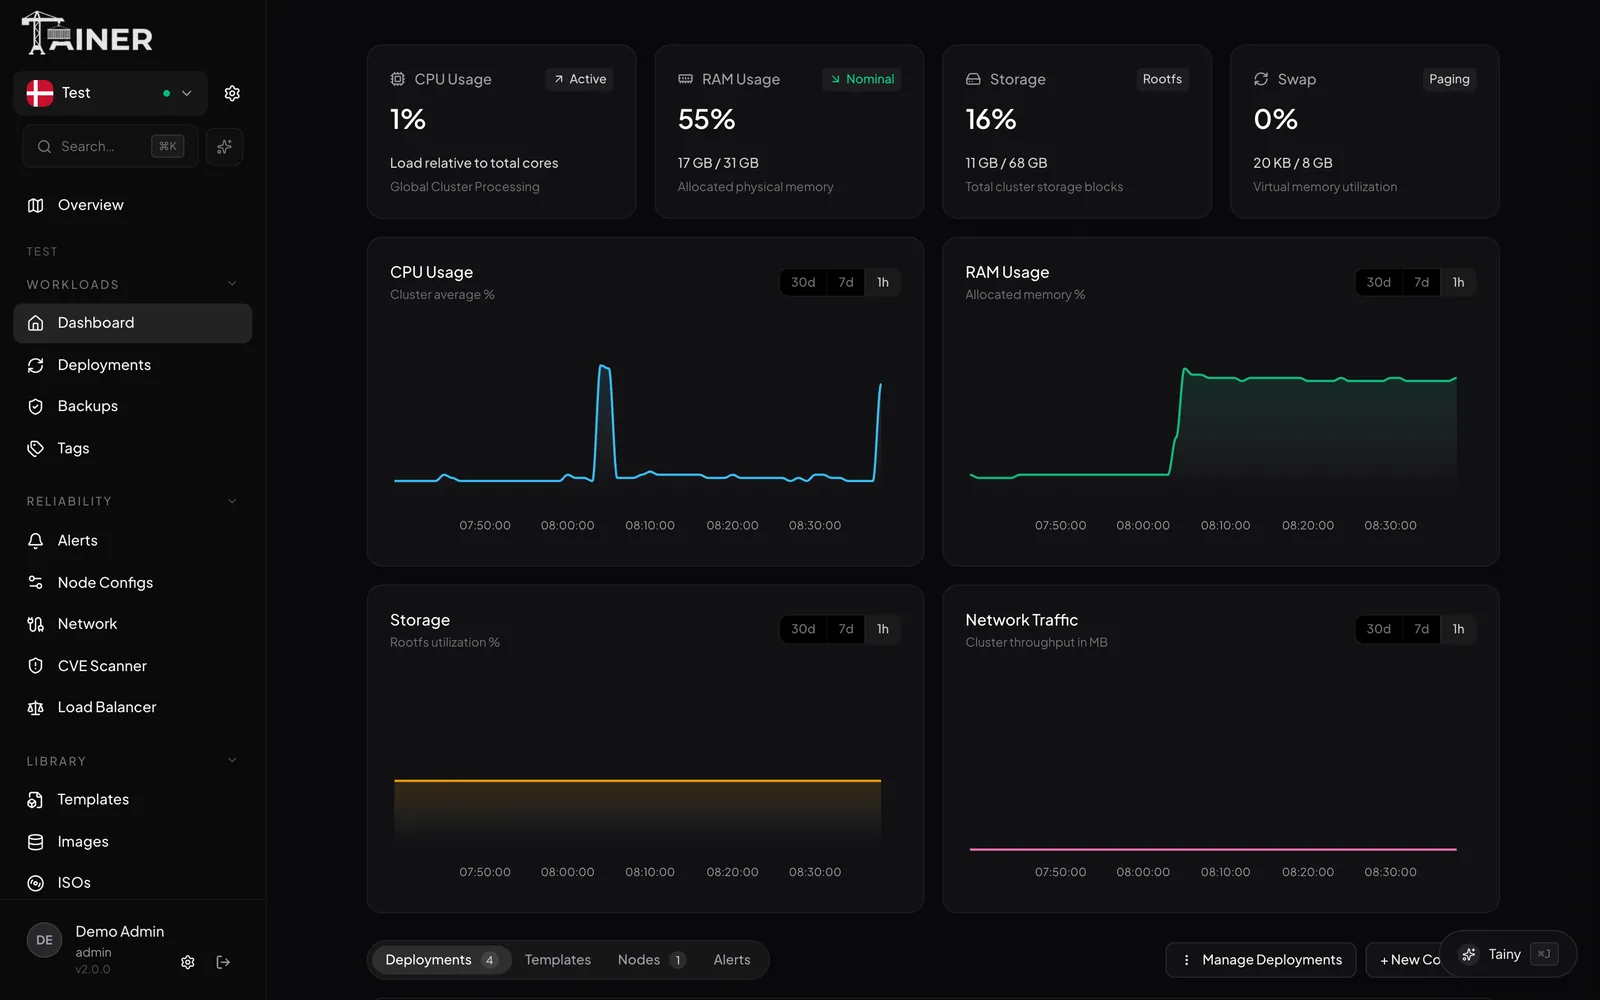Screen dimensions: 1600x1000
Task: Collapse the Workloads section
Action: tap(232, 284)
